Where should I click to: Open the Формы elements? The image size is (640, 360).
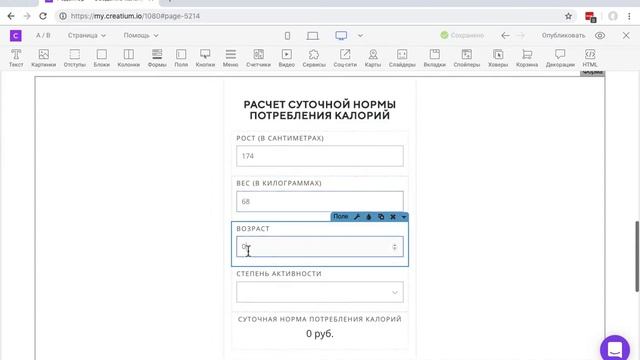[x=157, y=58]
